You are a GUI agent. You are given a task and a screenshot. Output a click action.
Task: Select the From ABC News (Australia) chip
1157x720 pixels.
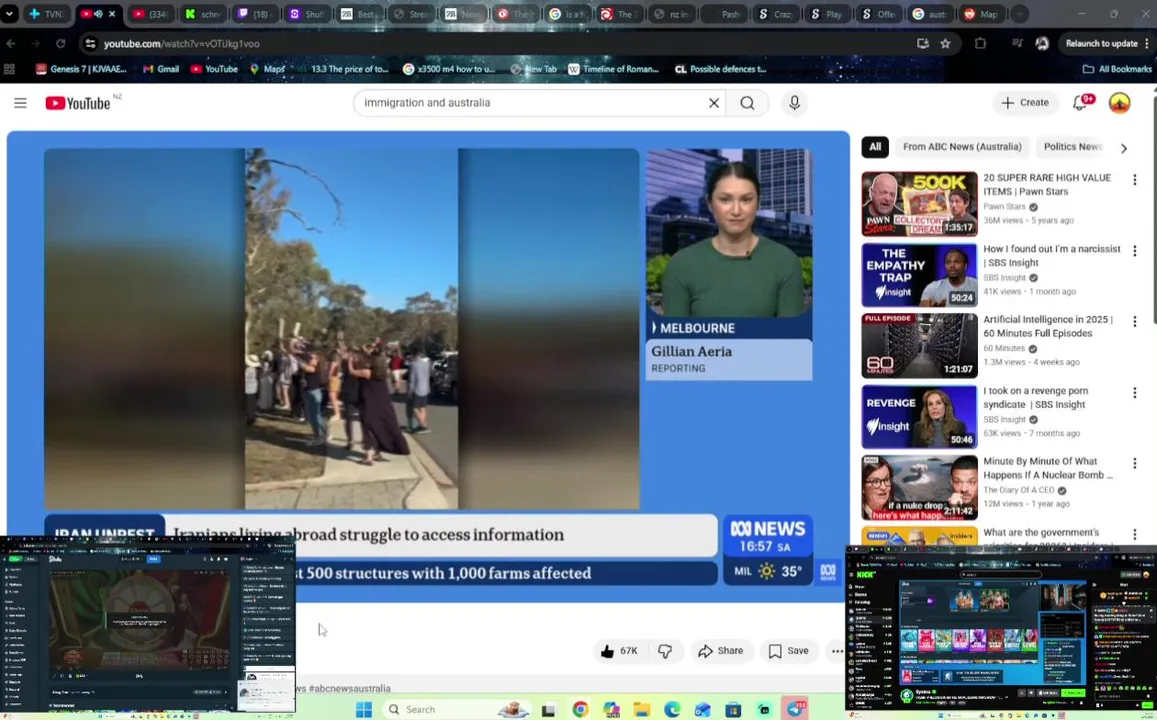(962, 147)
